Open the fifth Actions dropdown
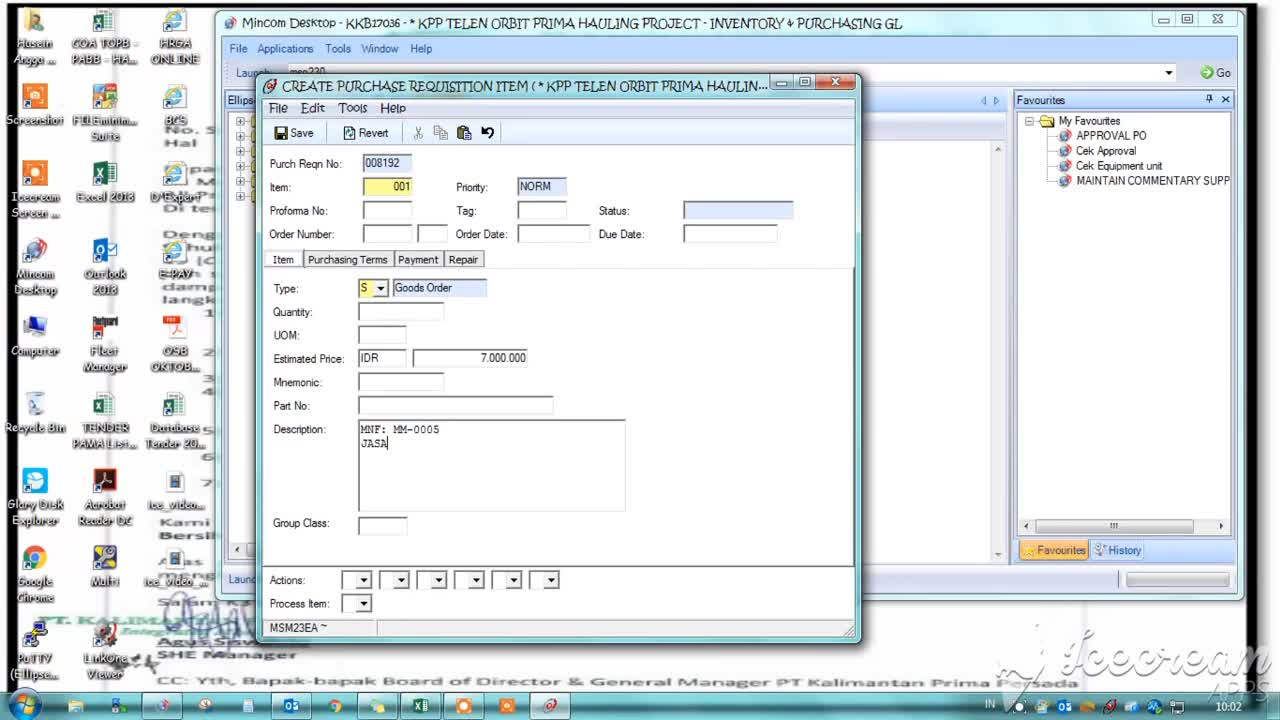 [x=513, y=580]
